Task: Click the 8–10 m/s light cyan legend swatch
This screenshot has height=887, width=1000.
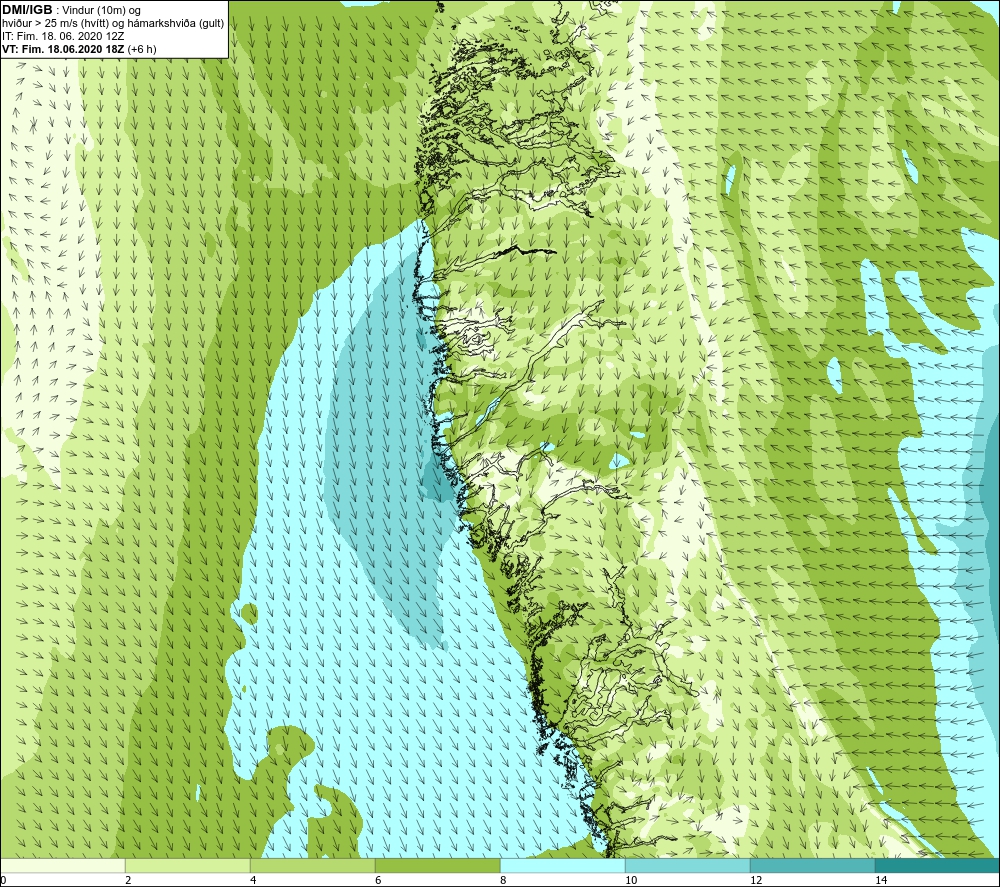Action: coord(562,865)
